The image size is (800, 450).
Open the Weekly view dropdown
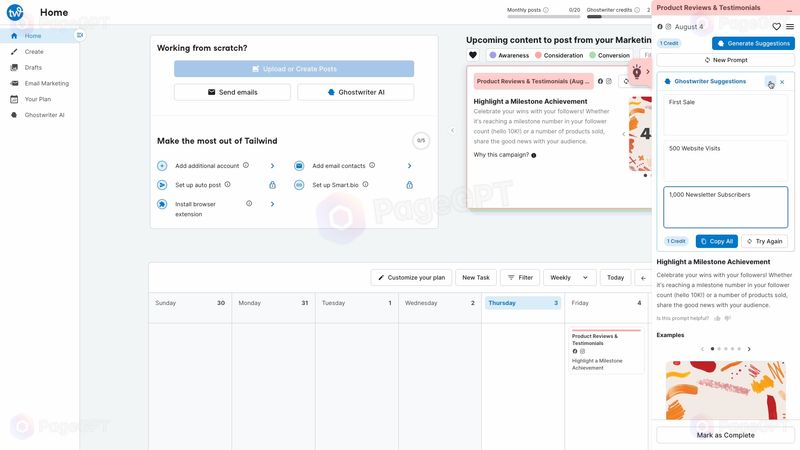[569, 278]
